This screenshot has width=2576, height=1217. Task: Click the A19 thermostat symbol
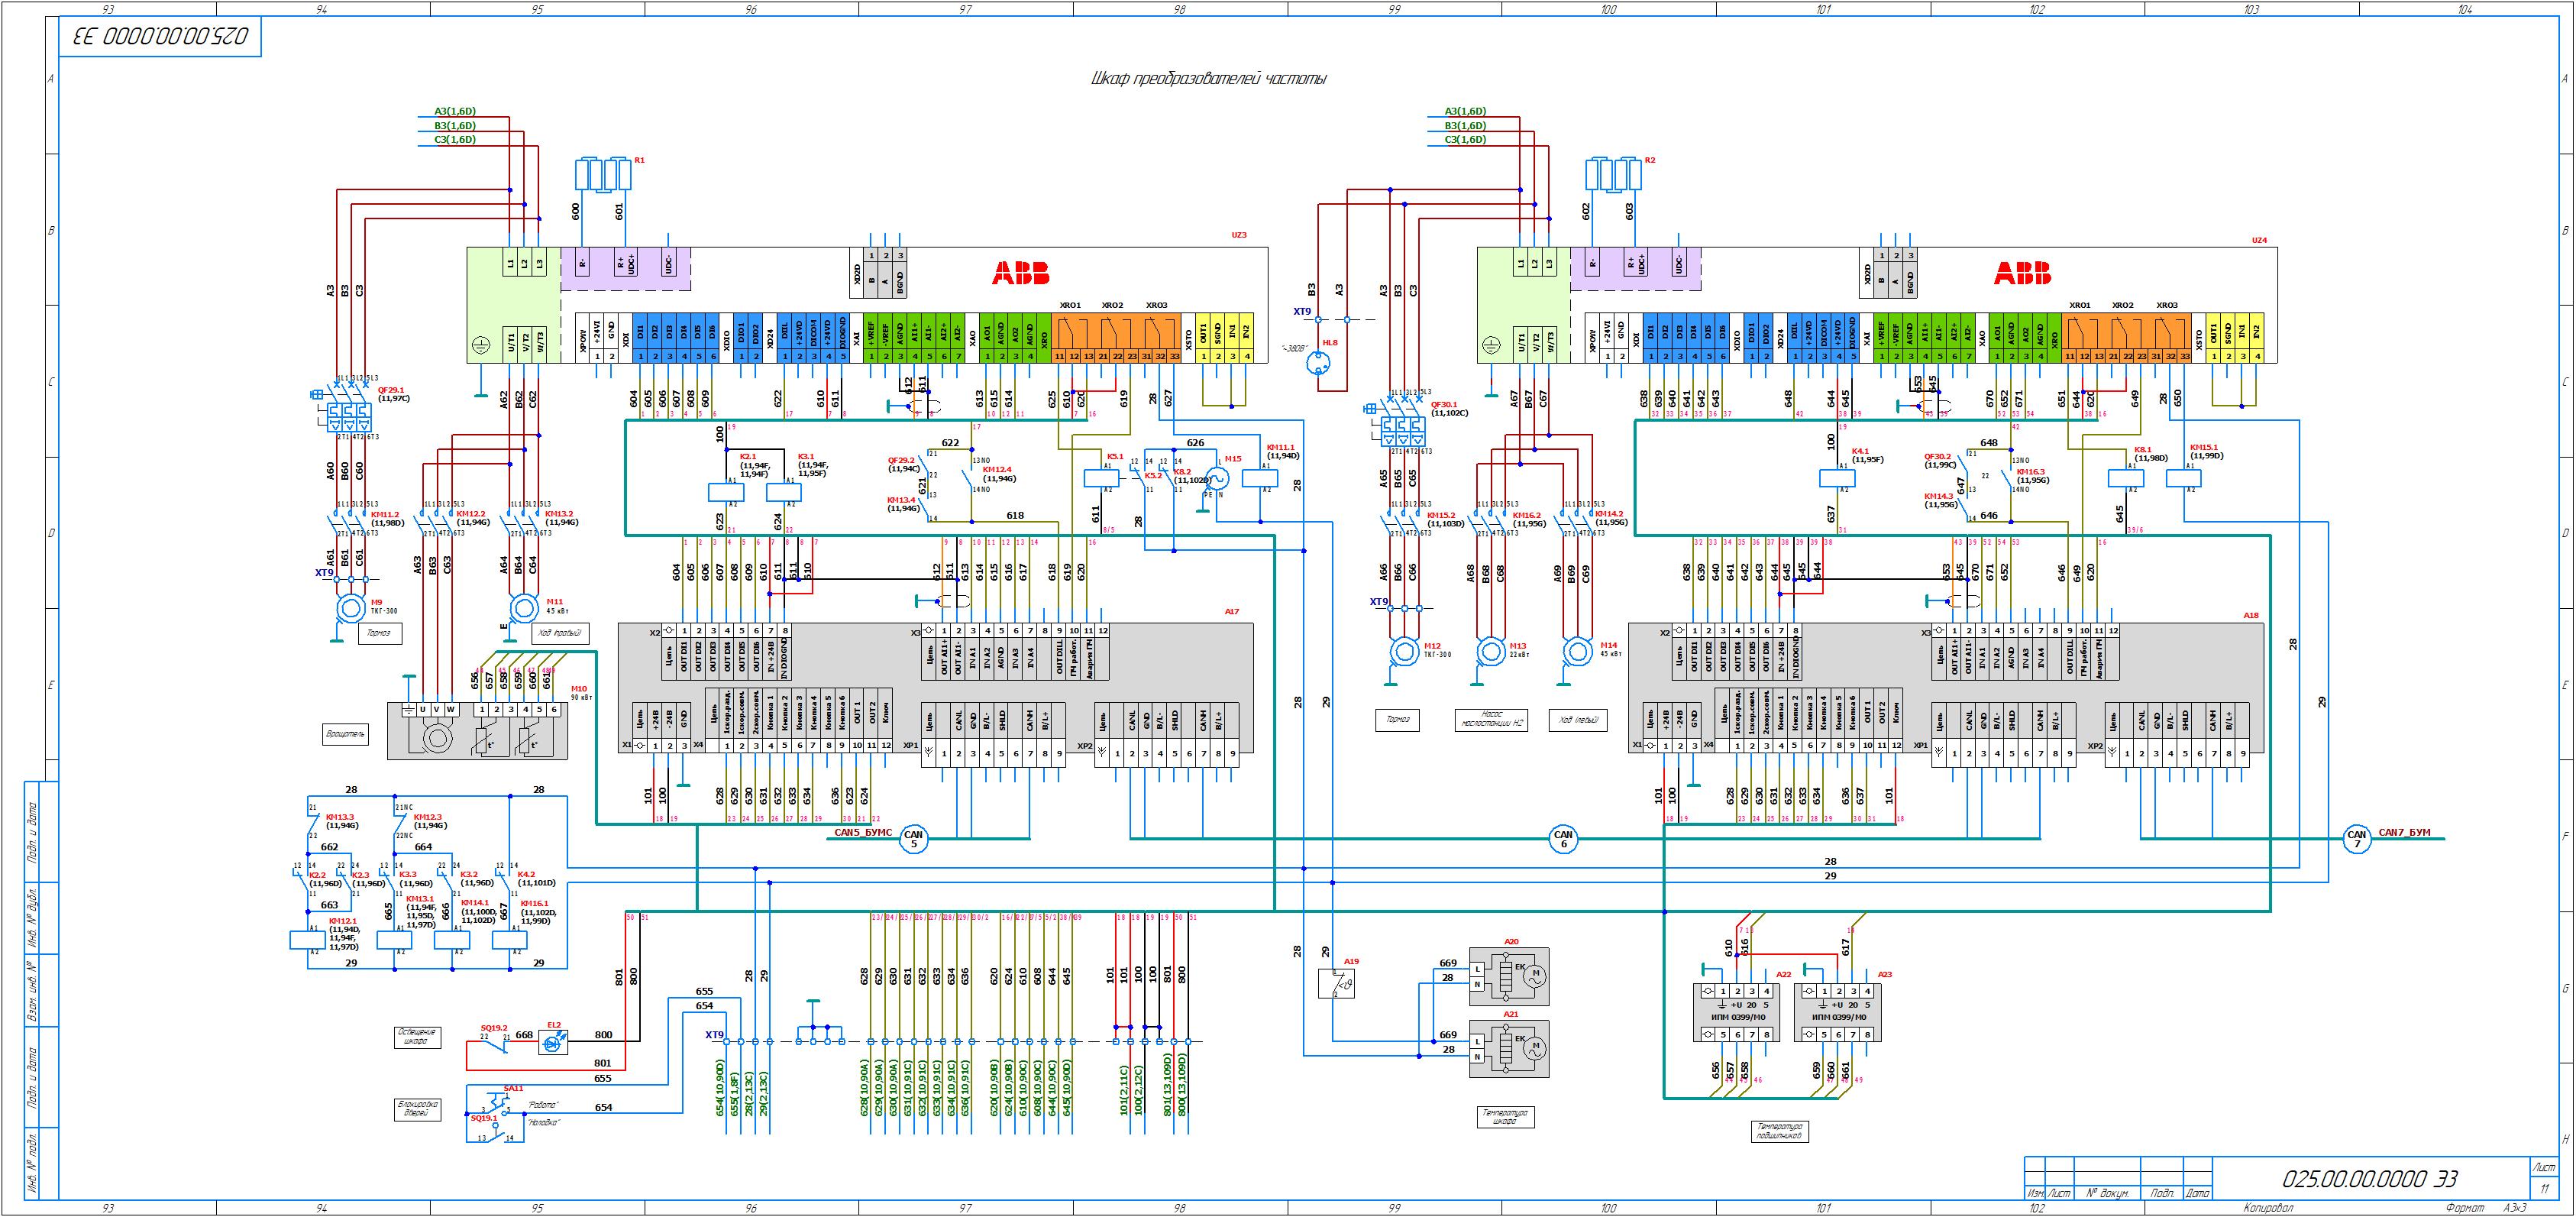coord(1337,985)
